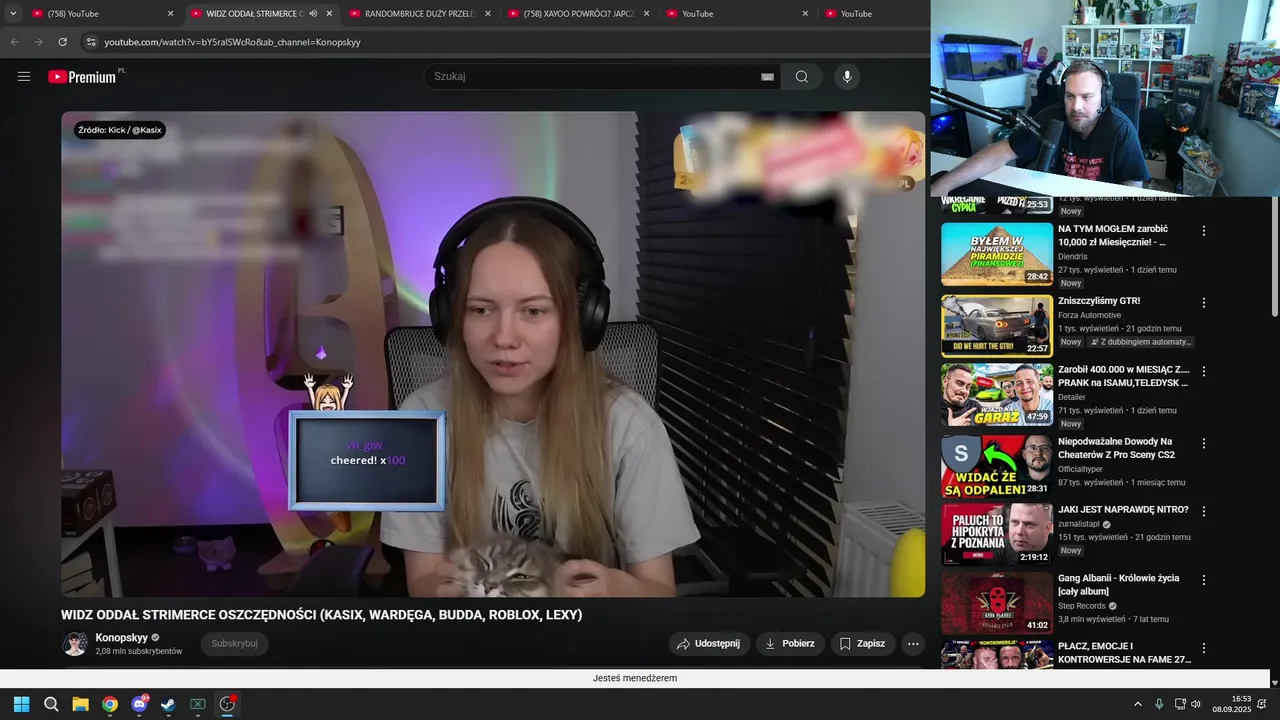Click the video player to pause

pos(493,354)
